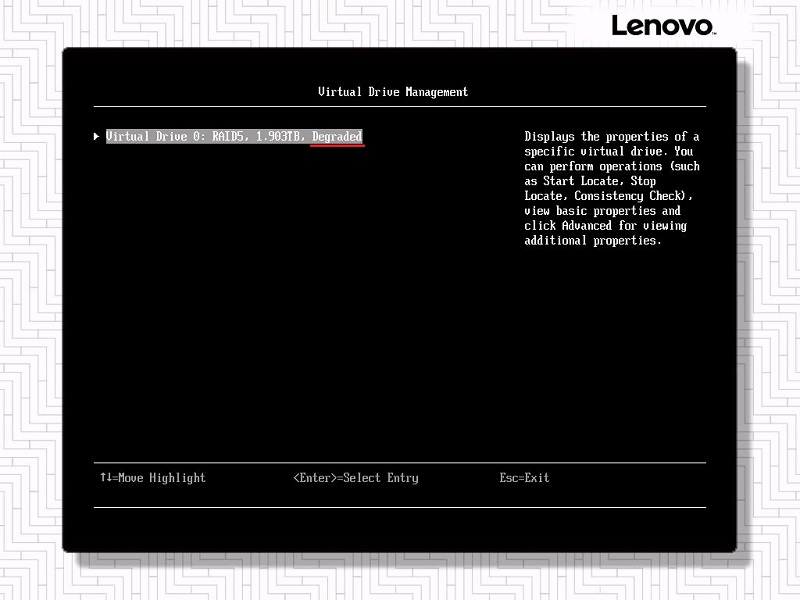Click the patterned background outside the panel
This screenshot has height=600, width=800.
click(30, 300)
